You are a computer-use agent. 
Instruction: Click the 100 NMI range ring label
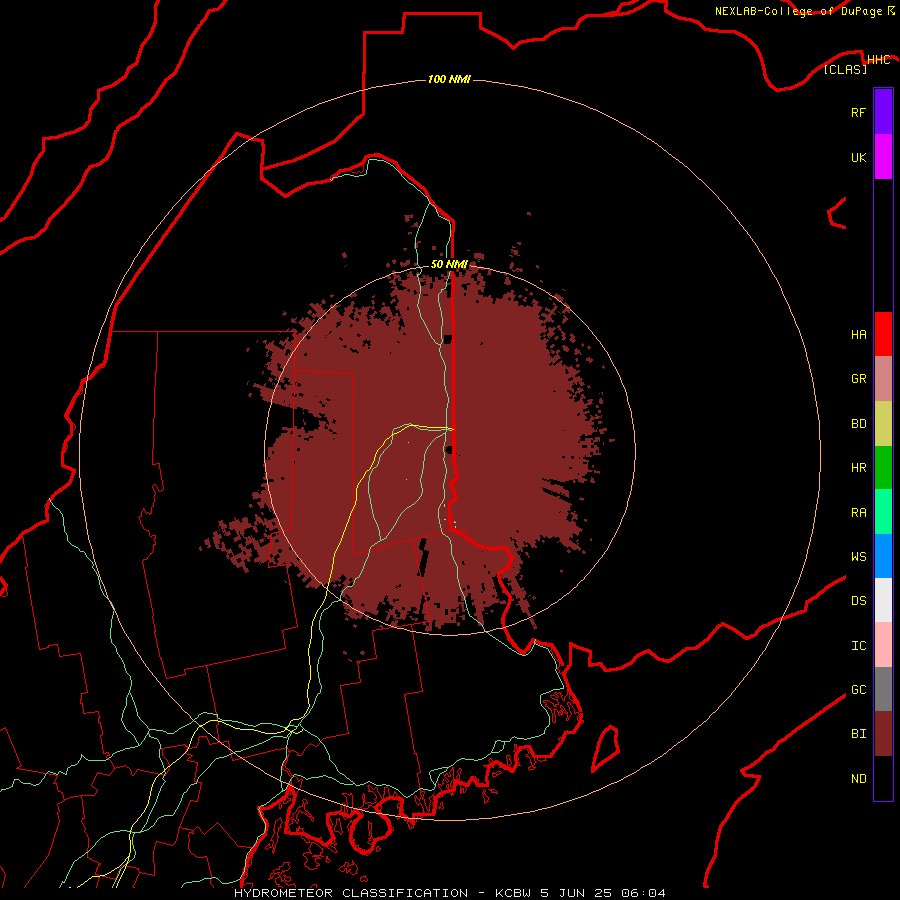(x=449, y=79)
